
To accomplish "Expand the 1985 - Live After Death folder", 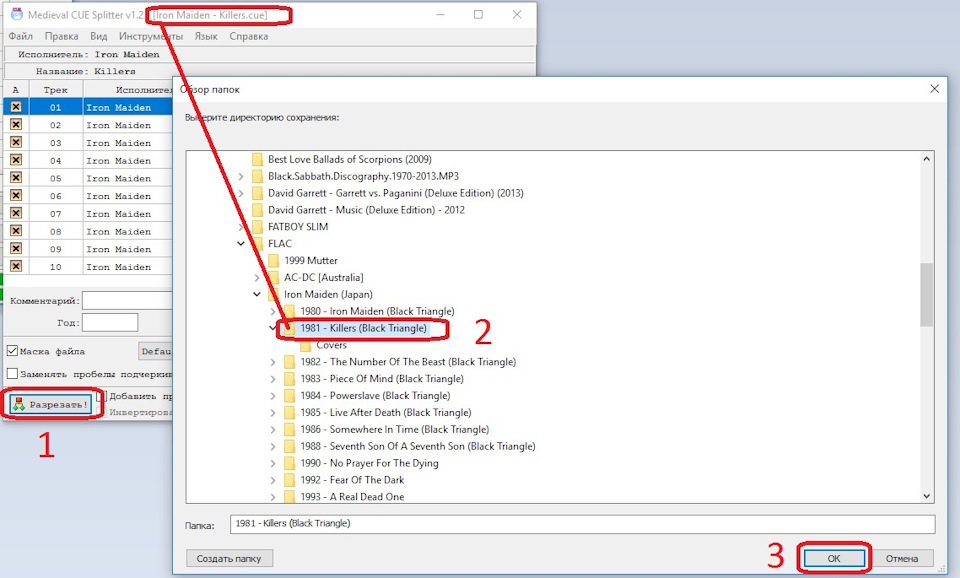I will click(272, 413).
